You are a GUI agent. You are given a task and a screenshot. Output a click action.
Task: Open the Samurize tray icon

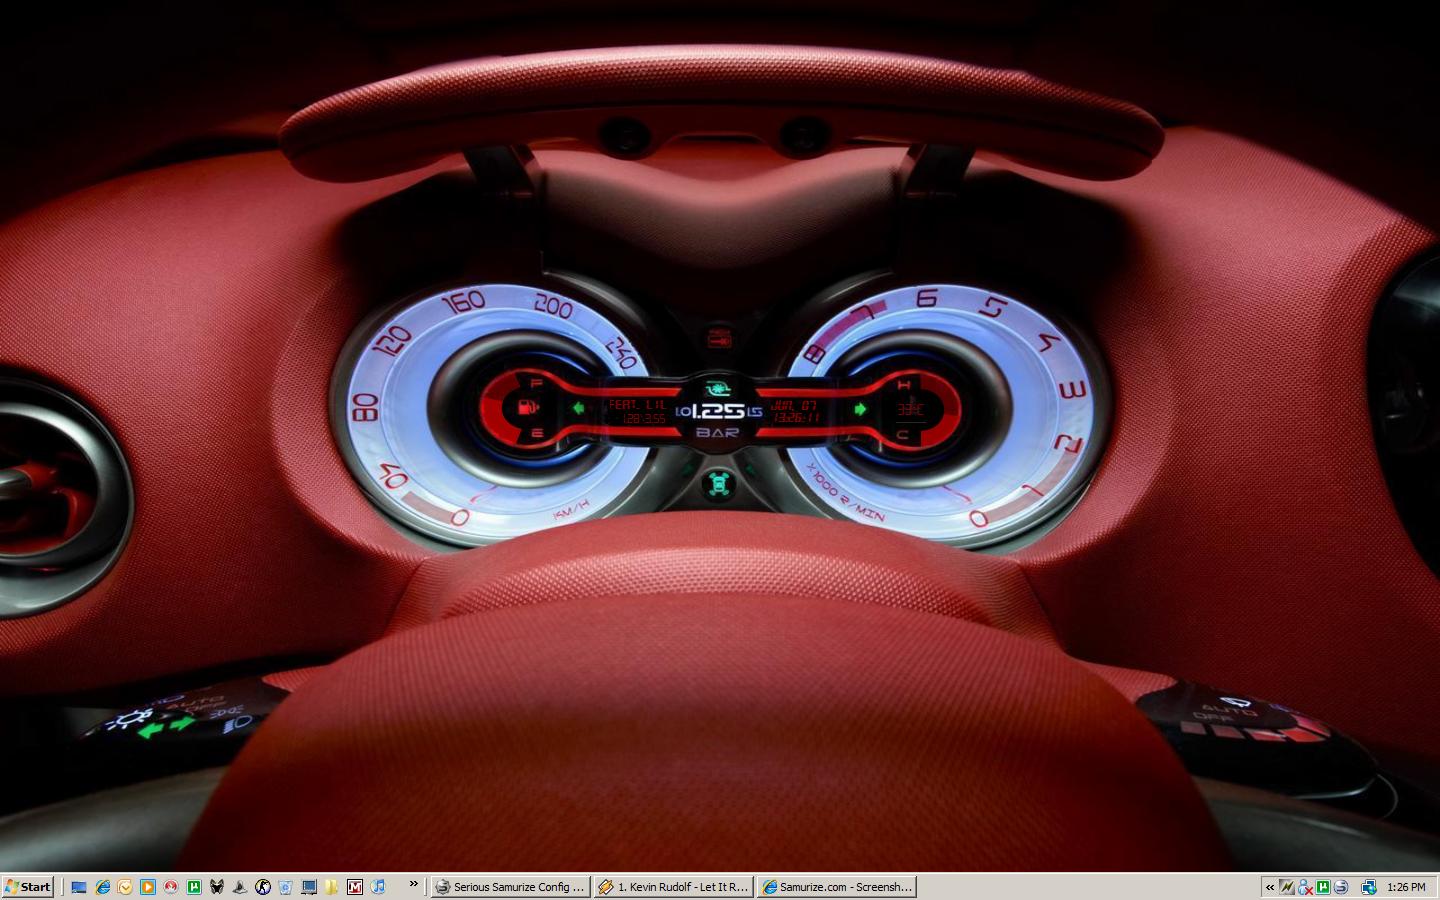click(1341, 886)
